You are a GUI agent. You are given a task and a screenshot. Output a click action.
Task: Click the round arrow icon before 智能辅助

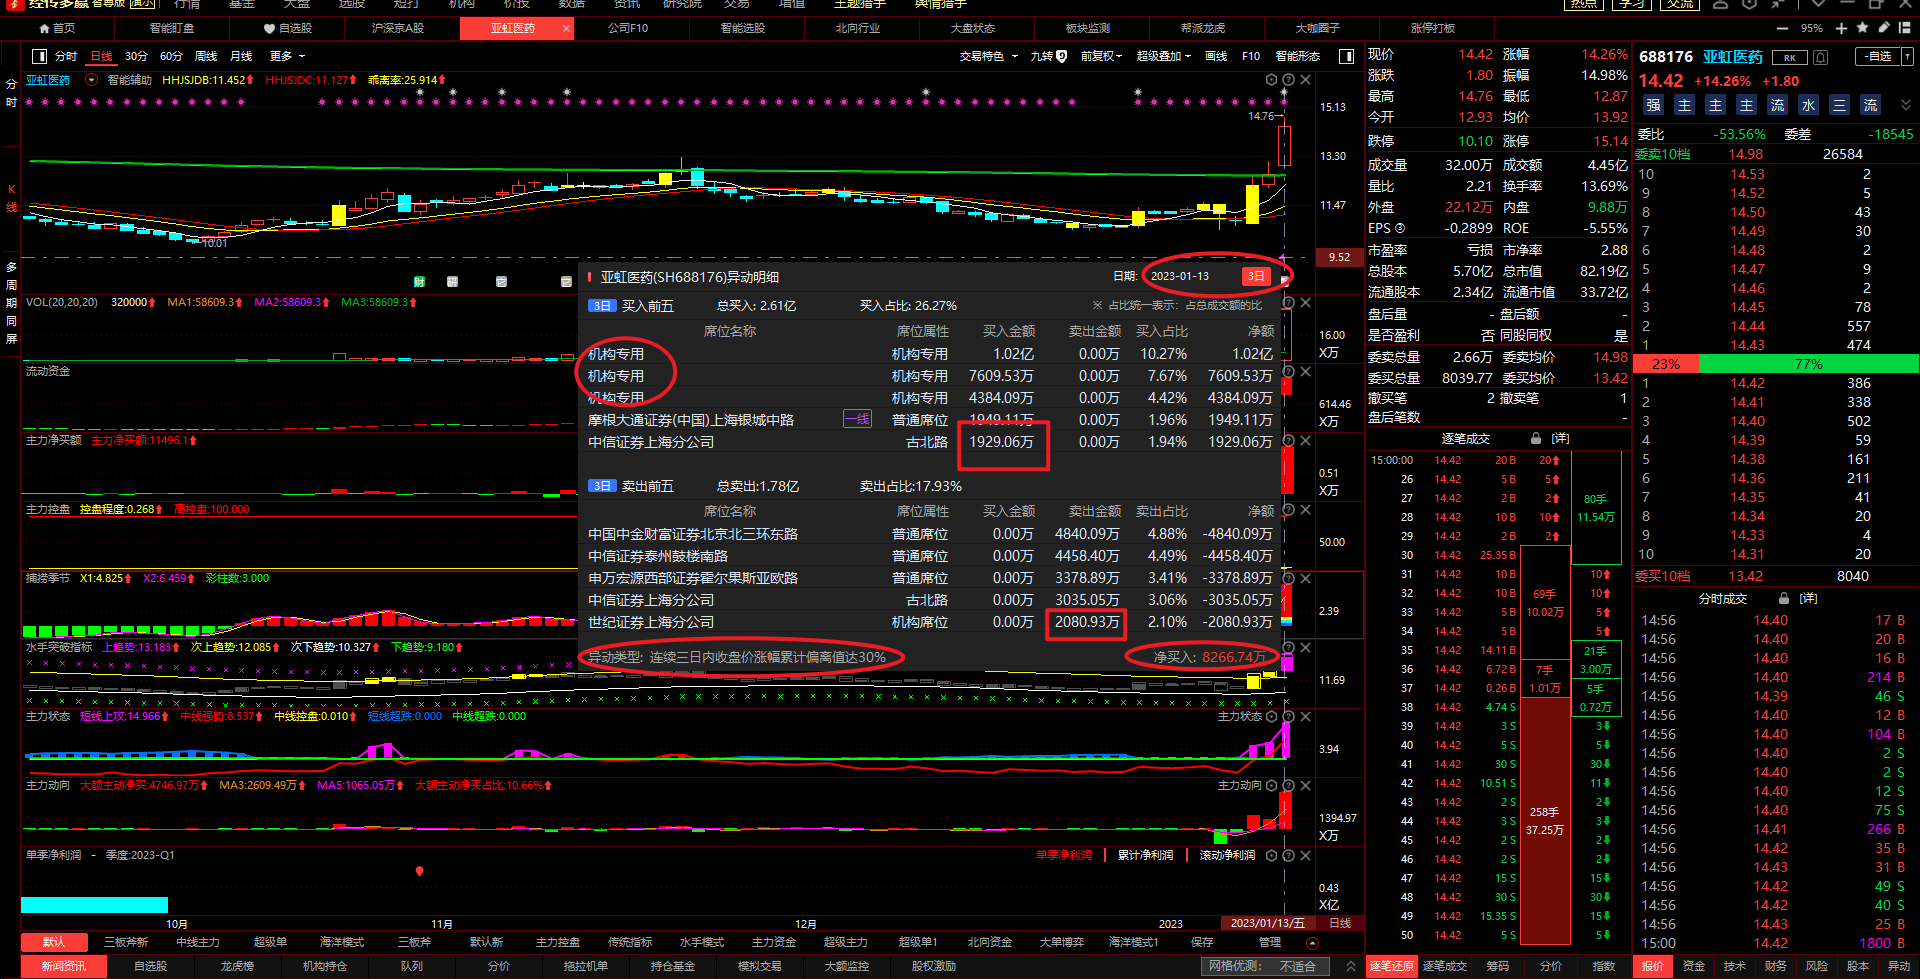point(92,79)
